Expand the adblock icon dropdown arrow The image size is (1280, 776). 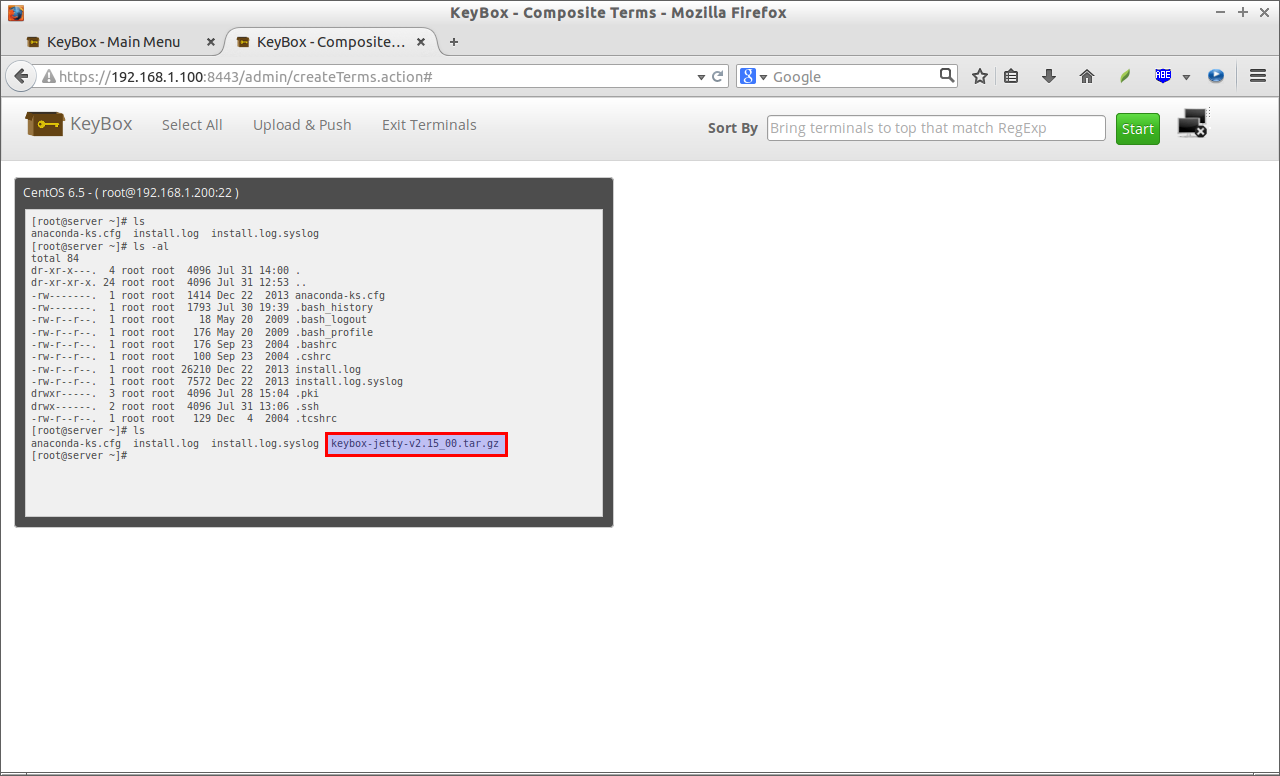point(1187,77)
